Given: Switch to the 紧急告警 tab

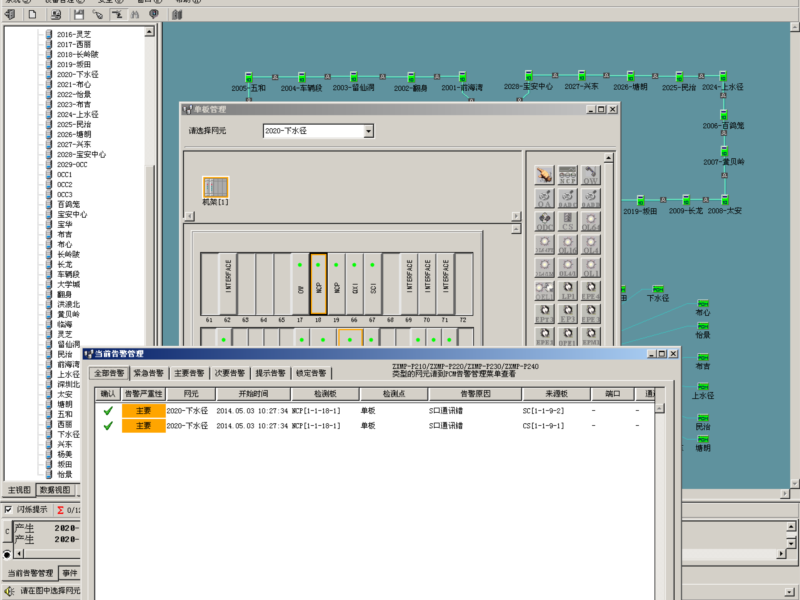Looking at the screenshot, I should (150, 372).
